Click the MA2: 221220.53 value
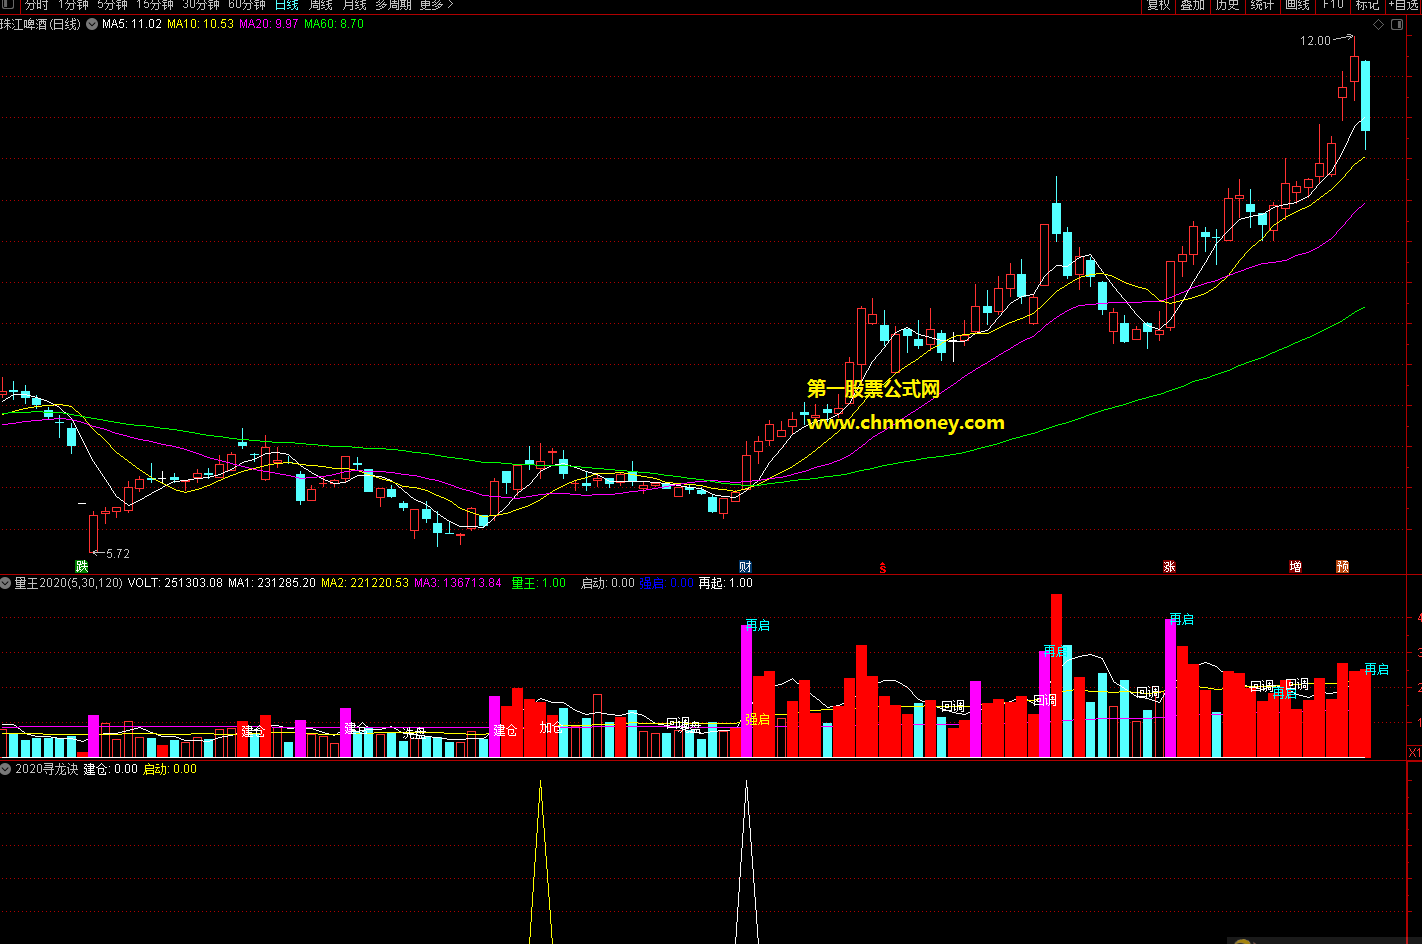 point(365,583)
